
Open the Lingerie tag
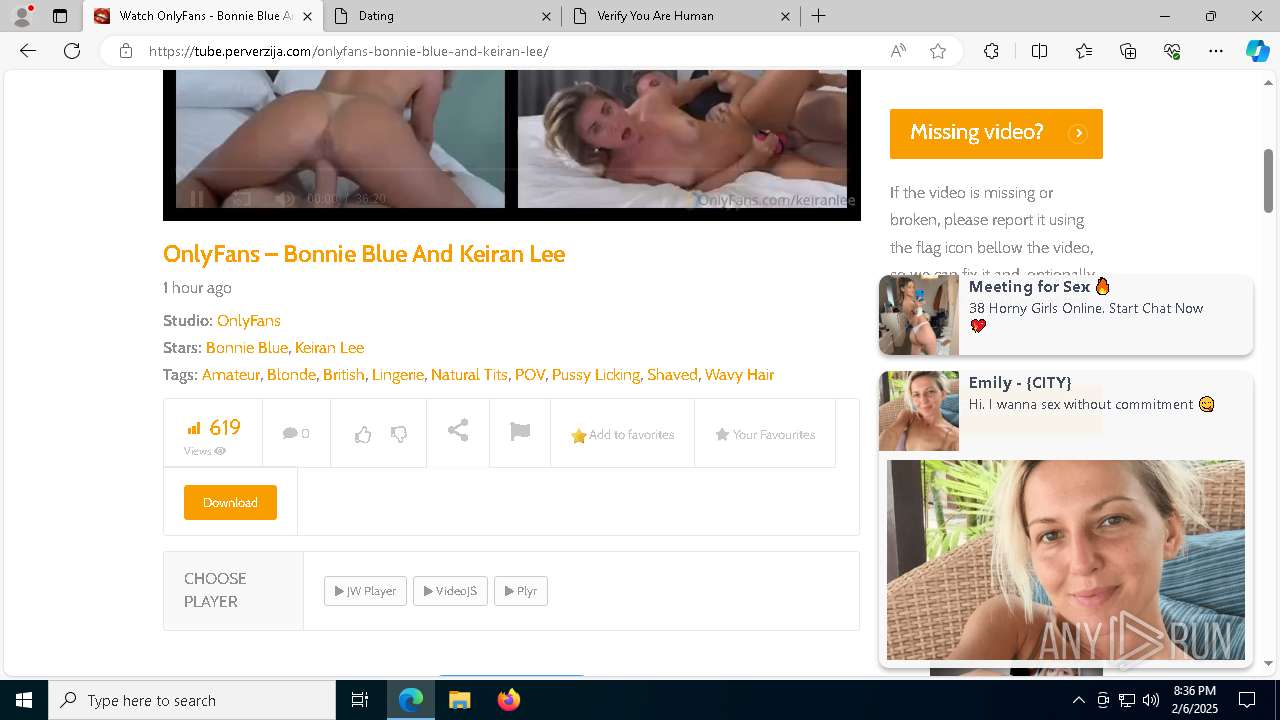[x=398, y=374]
